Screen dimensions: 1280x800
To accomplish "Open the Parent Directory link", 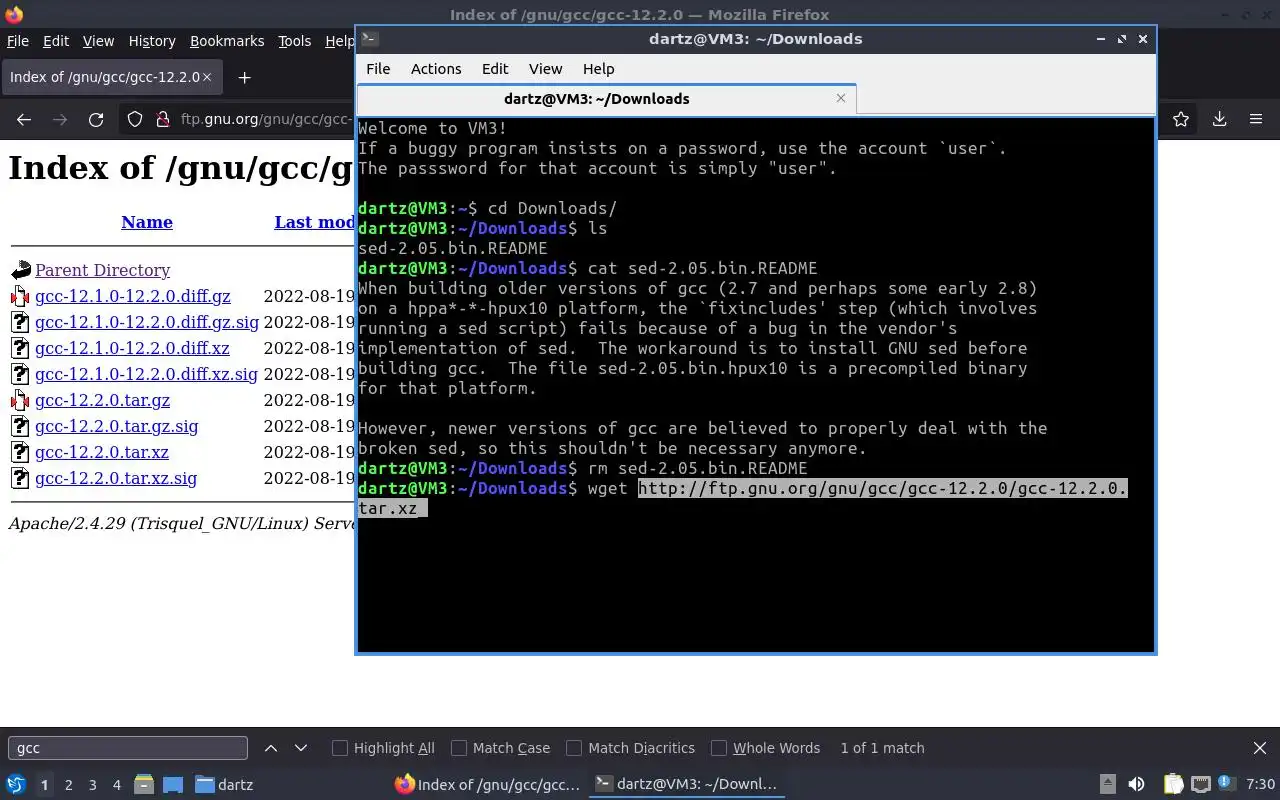I will point(102,270).
